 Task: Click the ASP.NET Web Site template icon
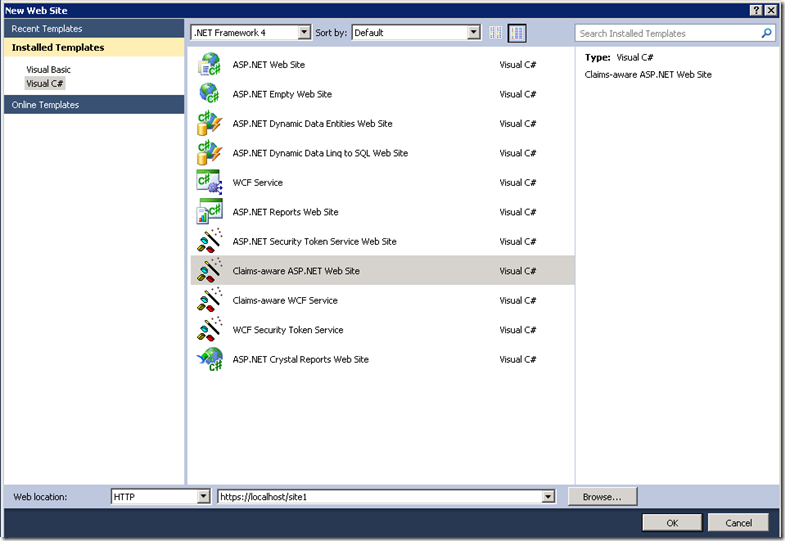[x=209, y=65]
